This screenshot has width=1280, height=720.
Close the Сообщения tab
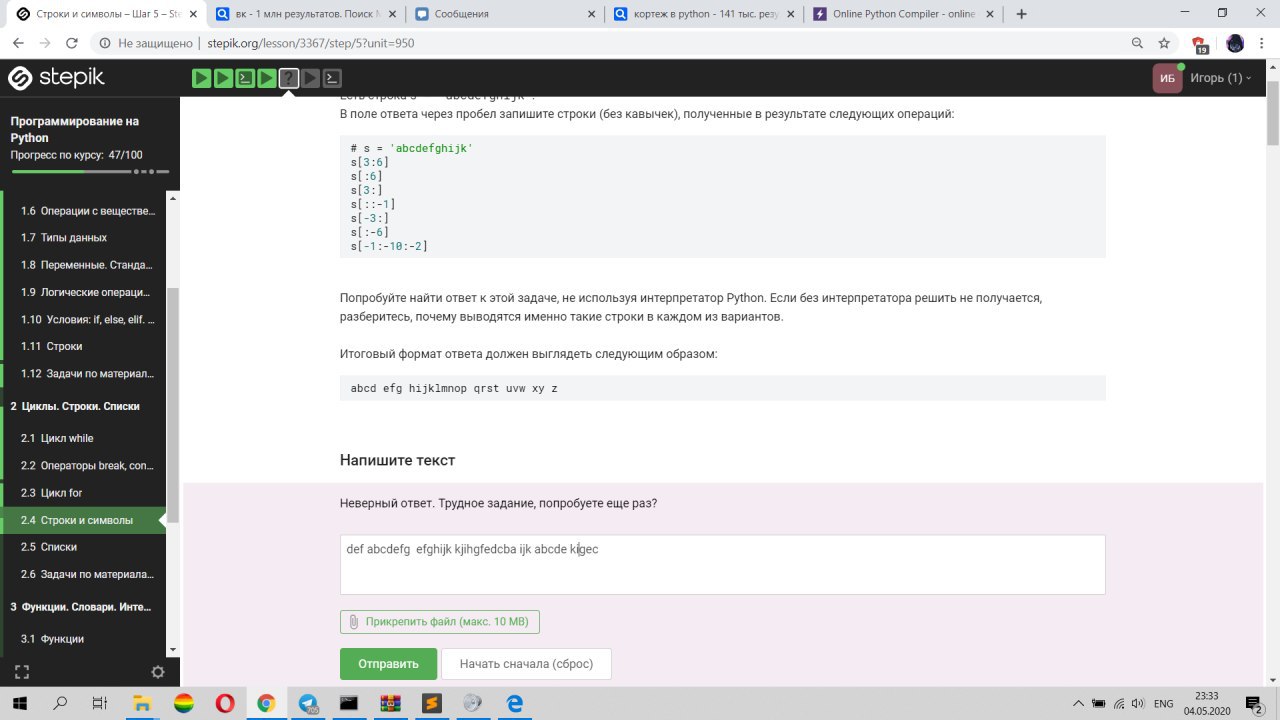pyautogui.click(x=591, y=14)
